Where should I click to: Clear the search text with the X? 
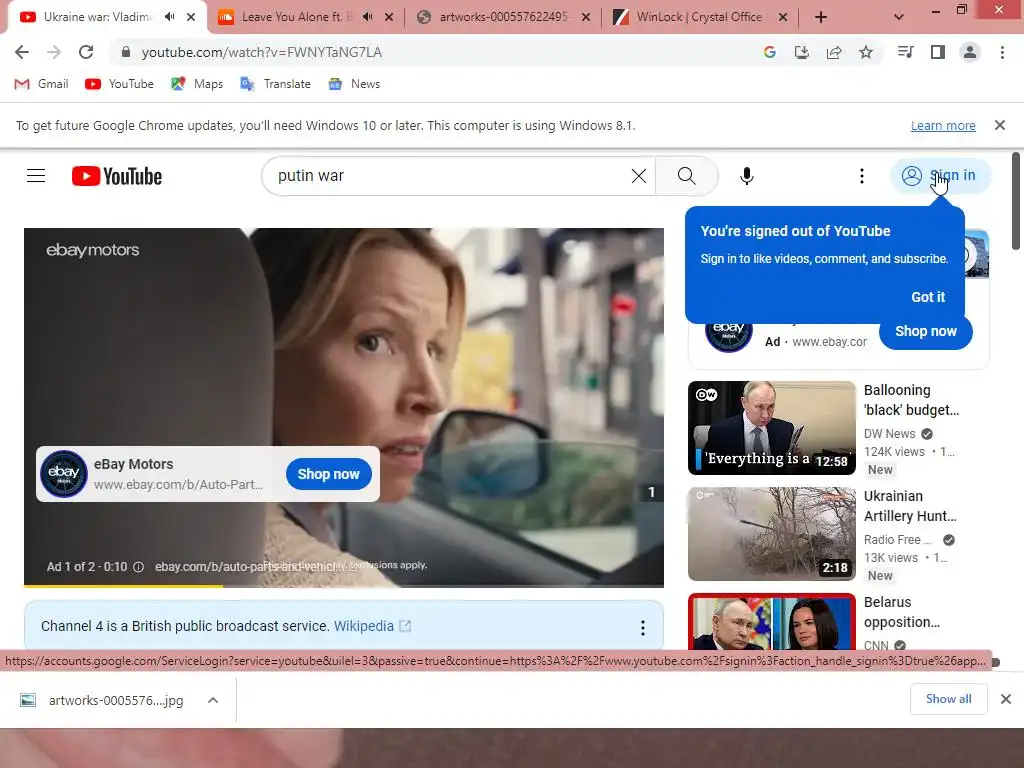[x=639, y=176]
